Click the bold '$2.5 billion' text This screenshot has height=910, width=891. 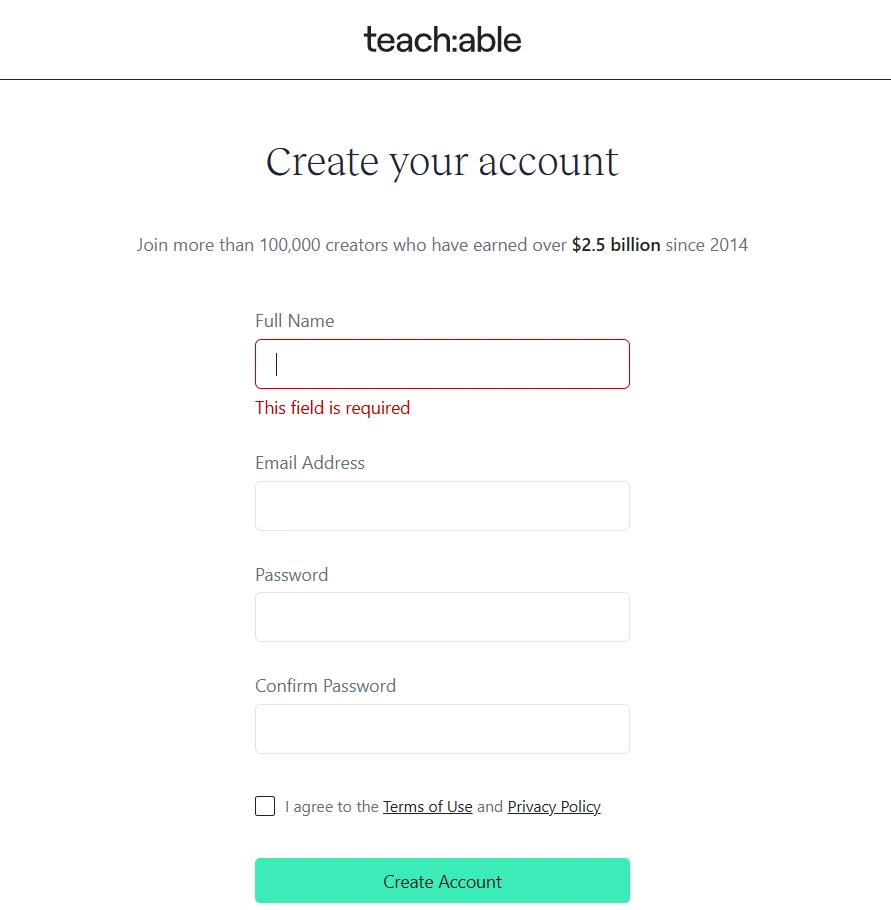click(615, 244)
